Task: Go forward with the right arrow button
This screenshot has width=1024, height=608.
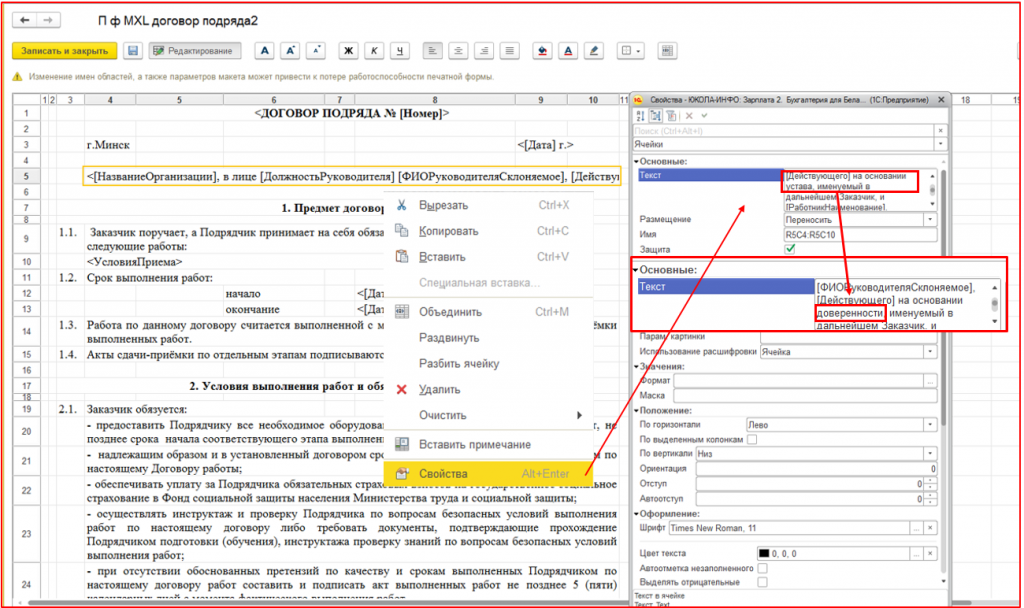Action: coord(48,20)
